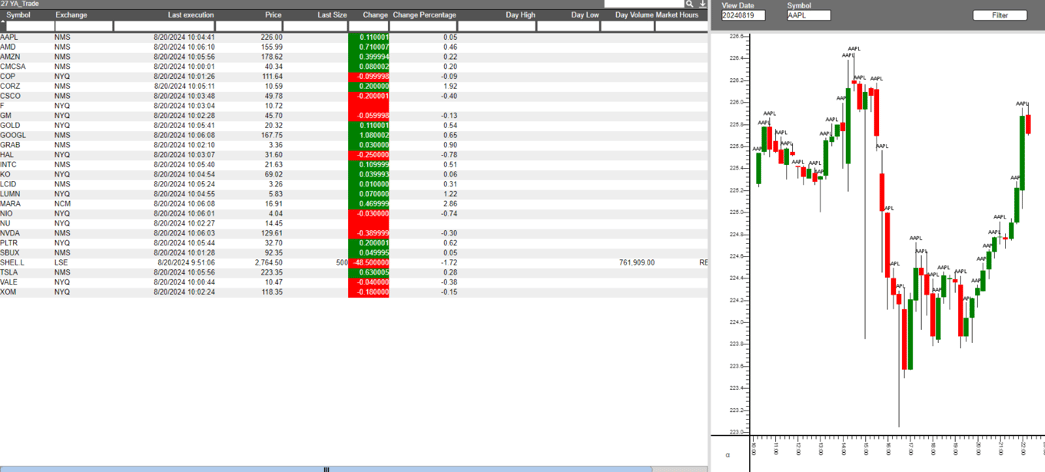1045x472 pixels.
Task: Sort table by Symbol column header
Action: tap(19, 15)
